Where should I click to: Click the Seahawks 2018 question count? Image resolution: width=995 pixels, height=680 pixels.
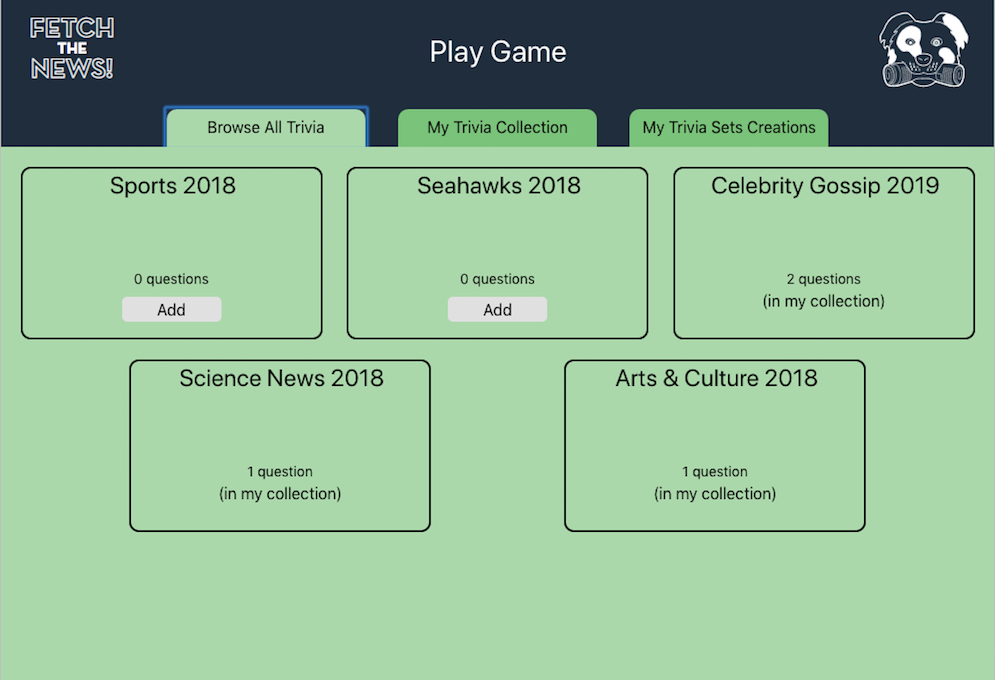coord(498,279)
